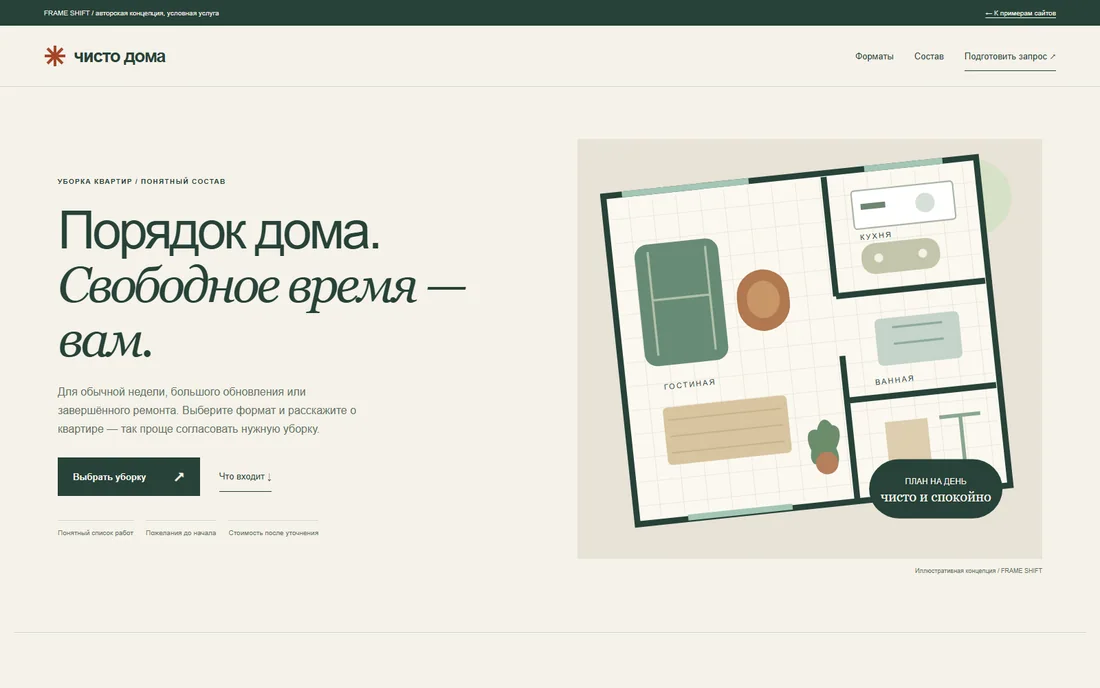Image resolution: width=1100 pixels, height=688 pixels.
Task: Click the «План на день» badge
Action: [x=935, y=490]
